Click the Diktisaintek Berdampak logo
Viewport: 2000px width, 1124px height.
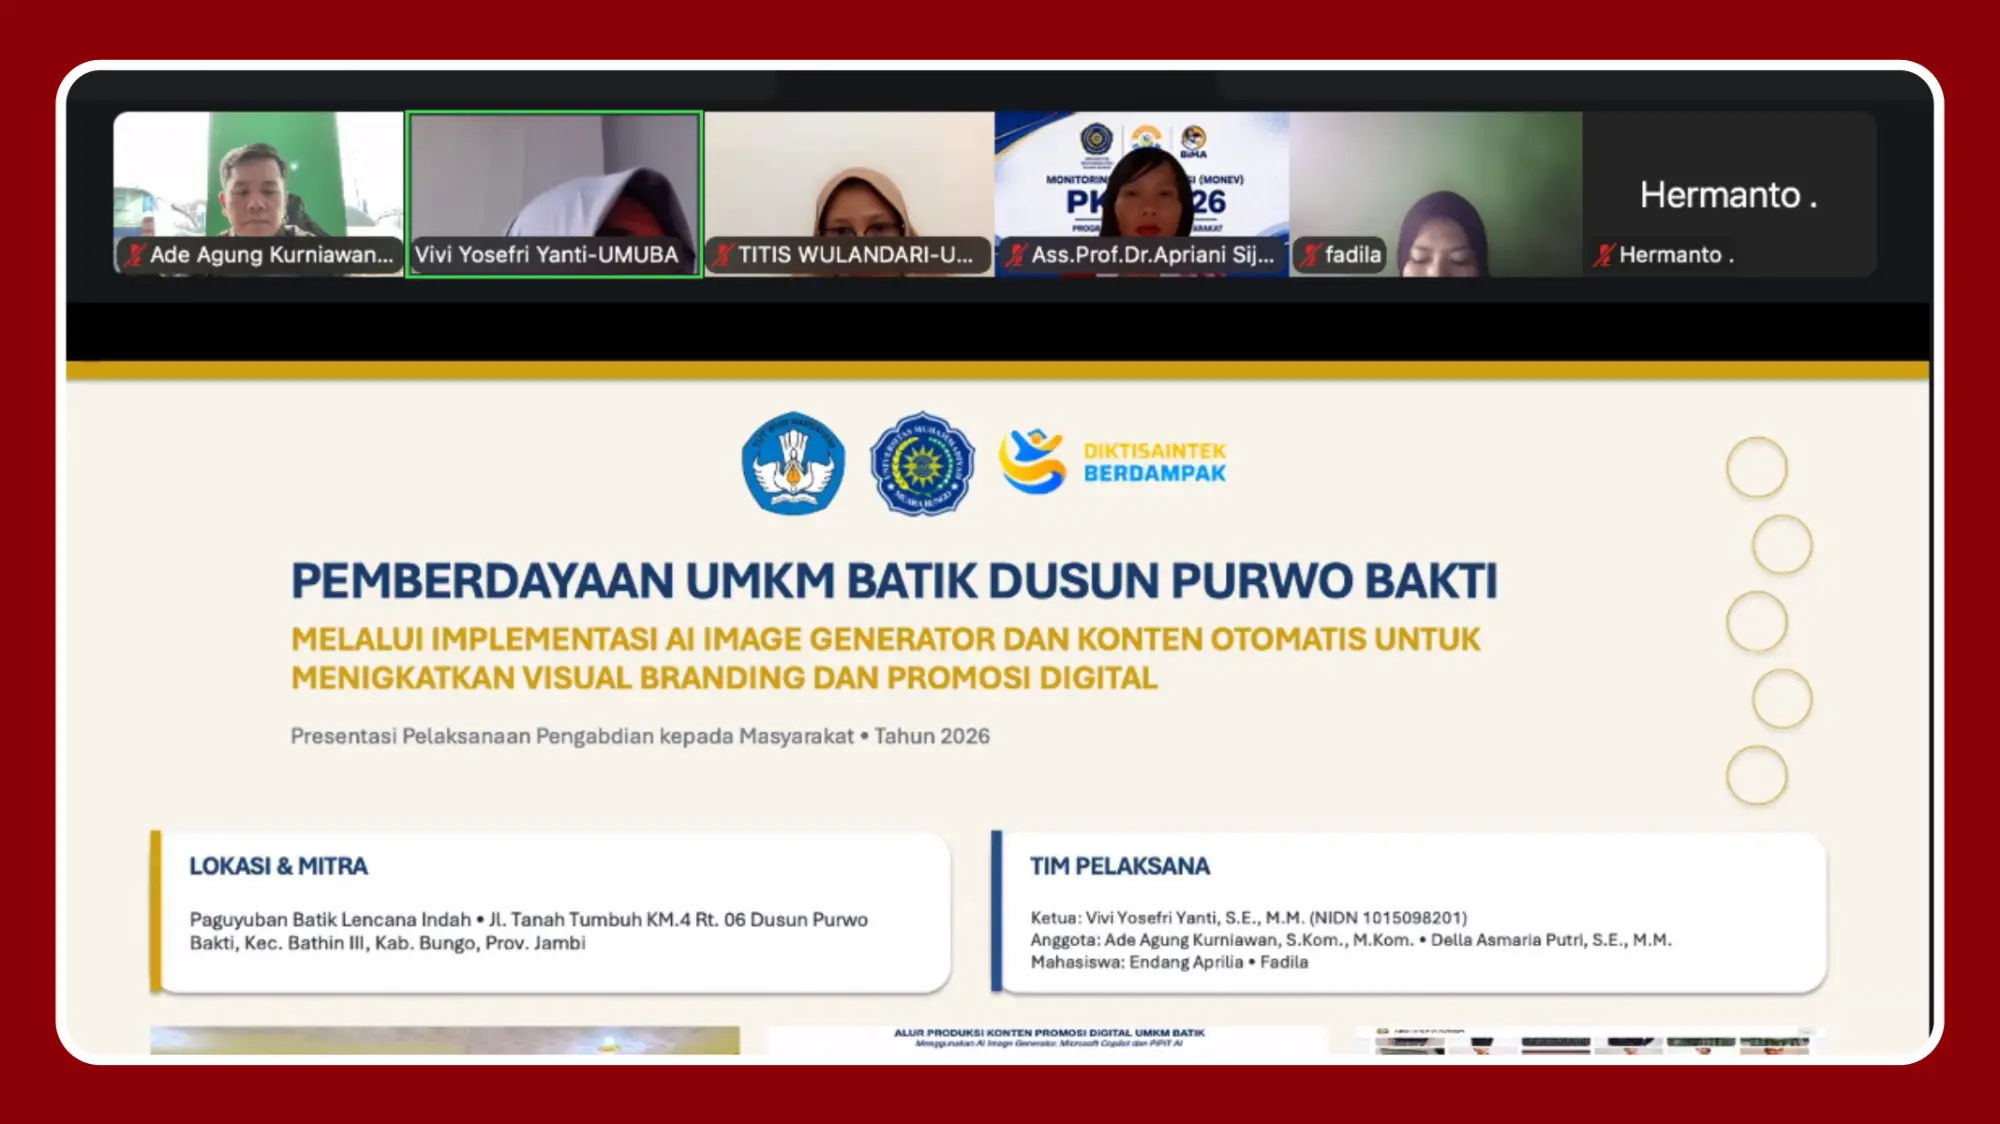1113,462
